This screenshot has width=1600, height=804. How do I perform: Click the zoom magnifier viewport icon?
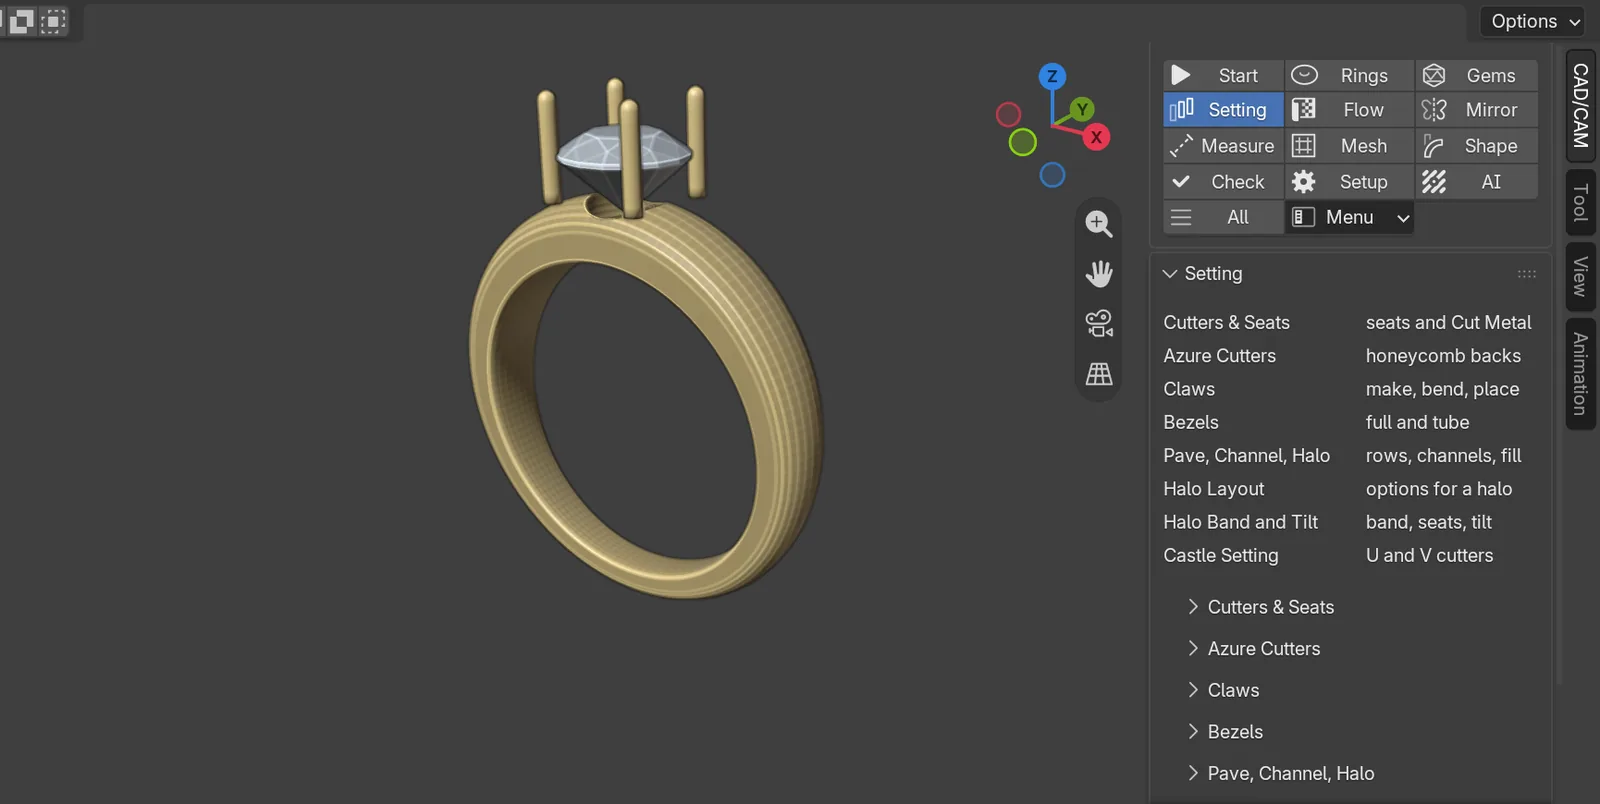coord(1099,224)
